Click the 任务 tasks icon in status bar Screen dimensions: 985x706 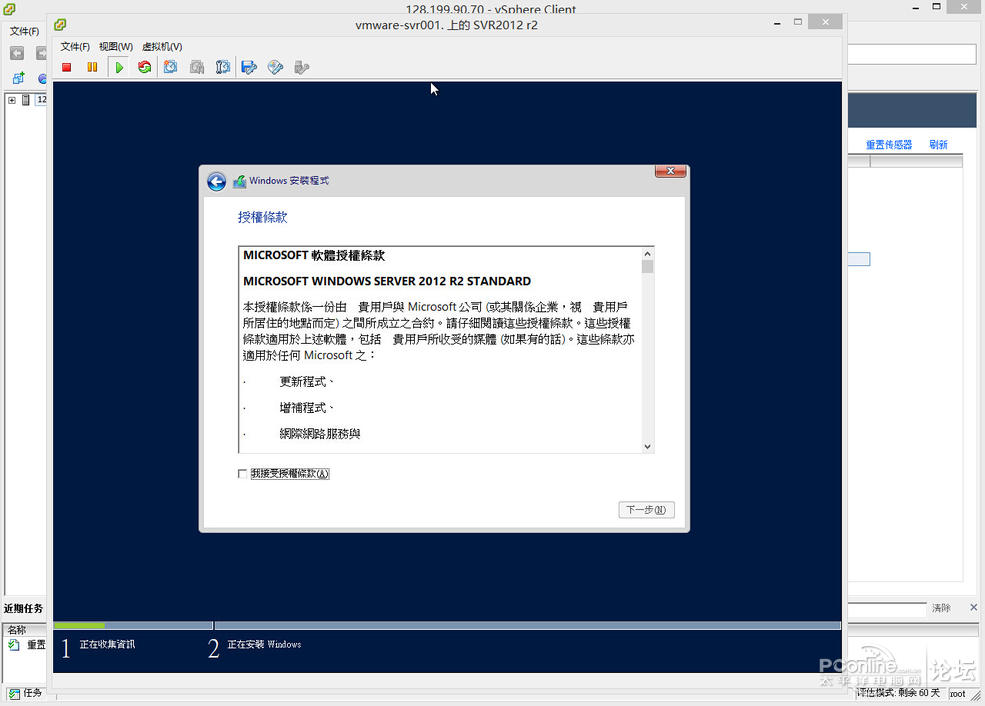click(x=14, y=694)
